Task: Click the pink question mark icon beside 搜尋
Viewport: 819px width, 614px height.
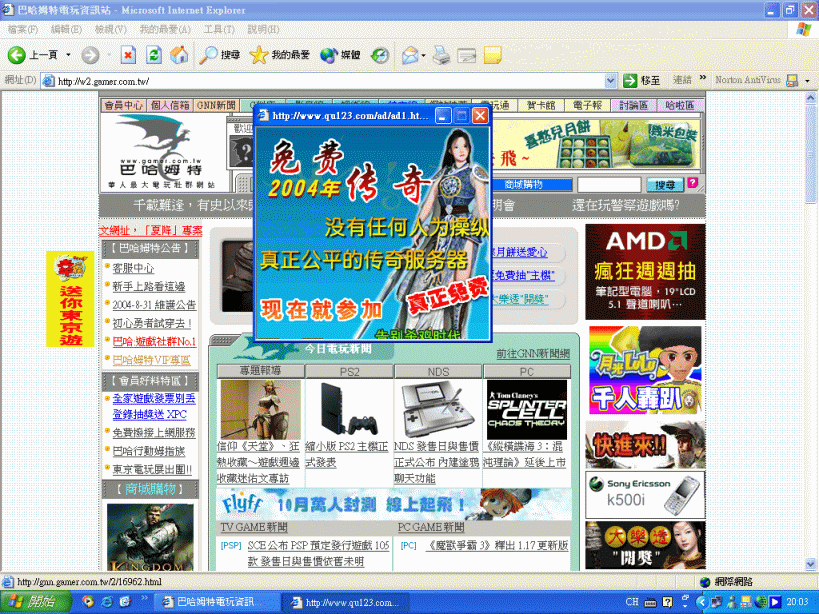Action: (x=693, y=182)
